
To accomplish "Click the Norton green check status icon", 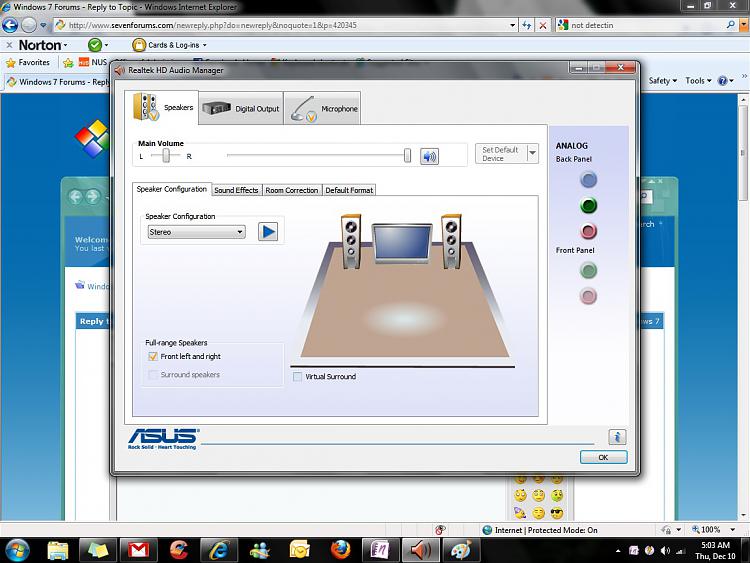I will tap(95, 45).
